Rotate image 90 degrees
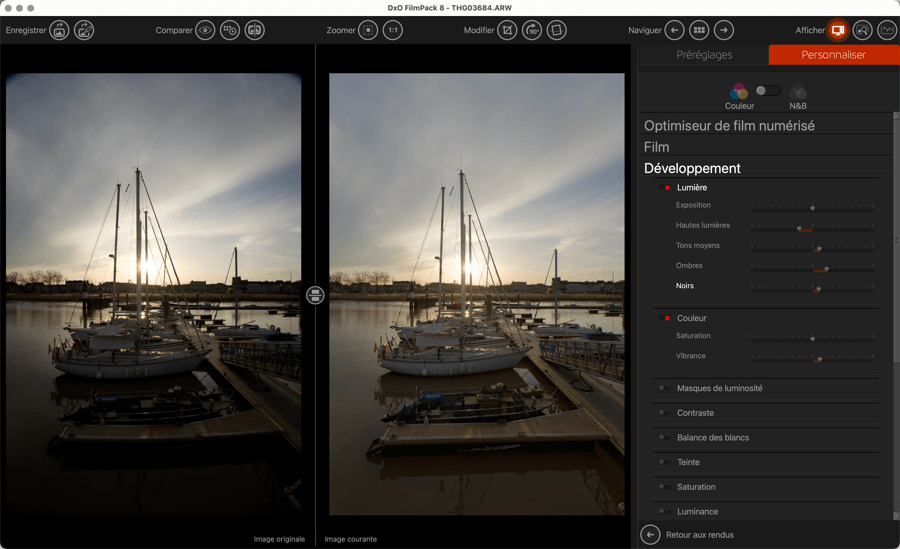Viewport: 900px width, 549px height. pos(532,30)
